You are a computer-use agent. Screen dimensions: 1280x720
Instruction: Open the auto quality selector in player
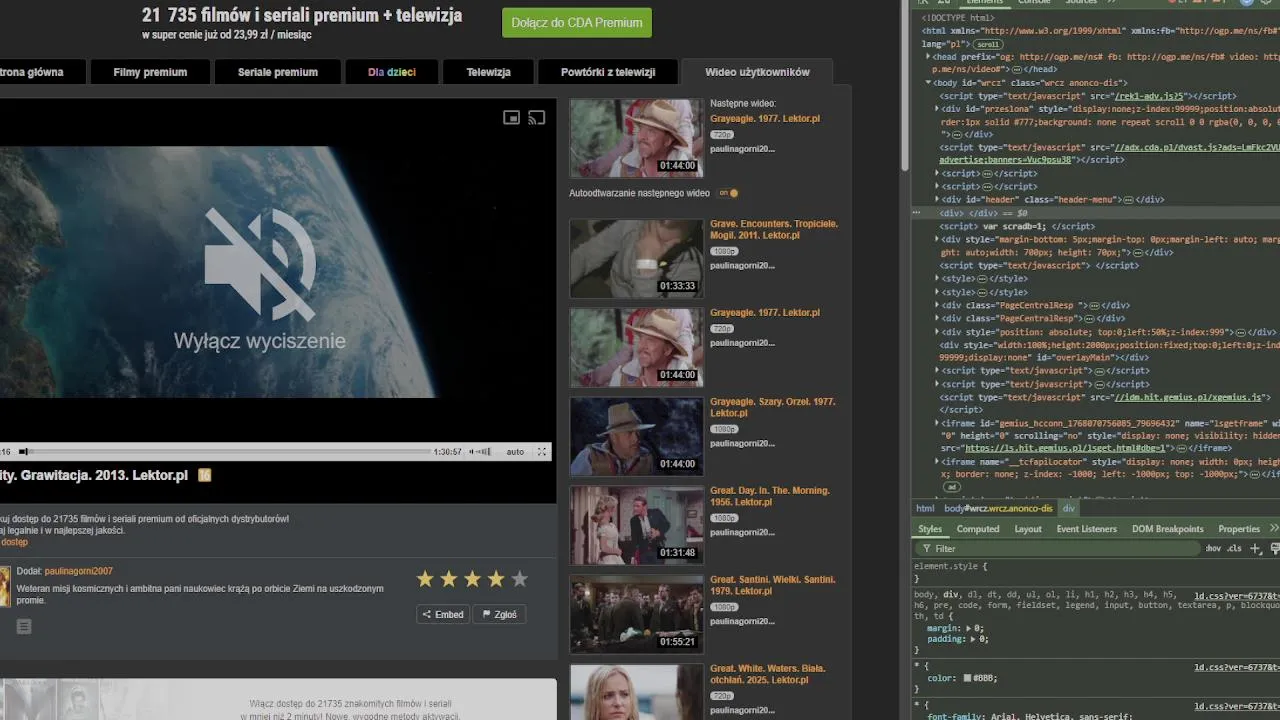point(515,452)
